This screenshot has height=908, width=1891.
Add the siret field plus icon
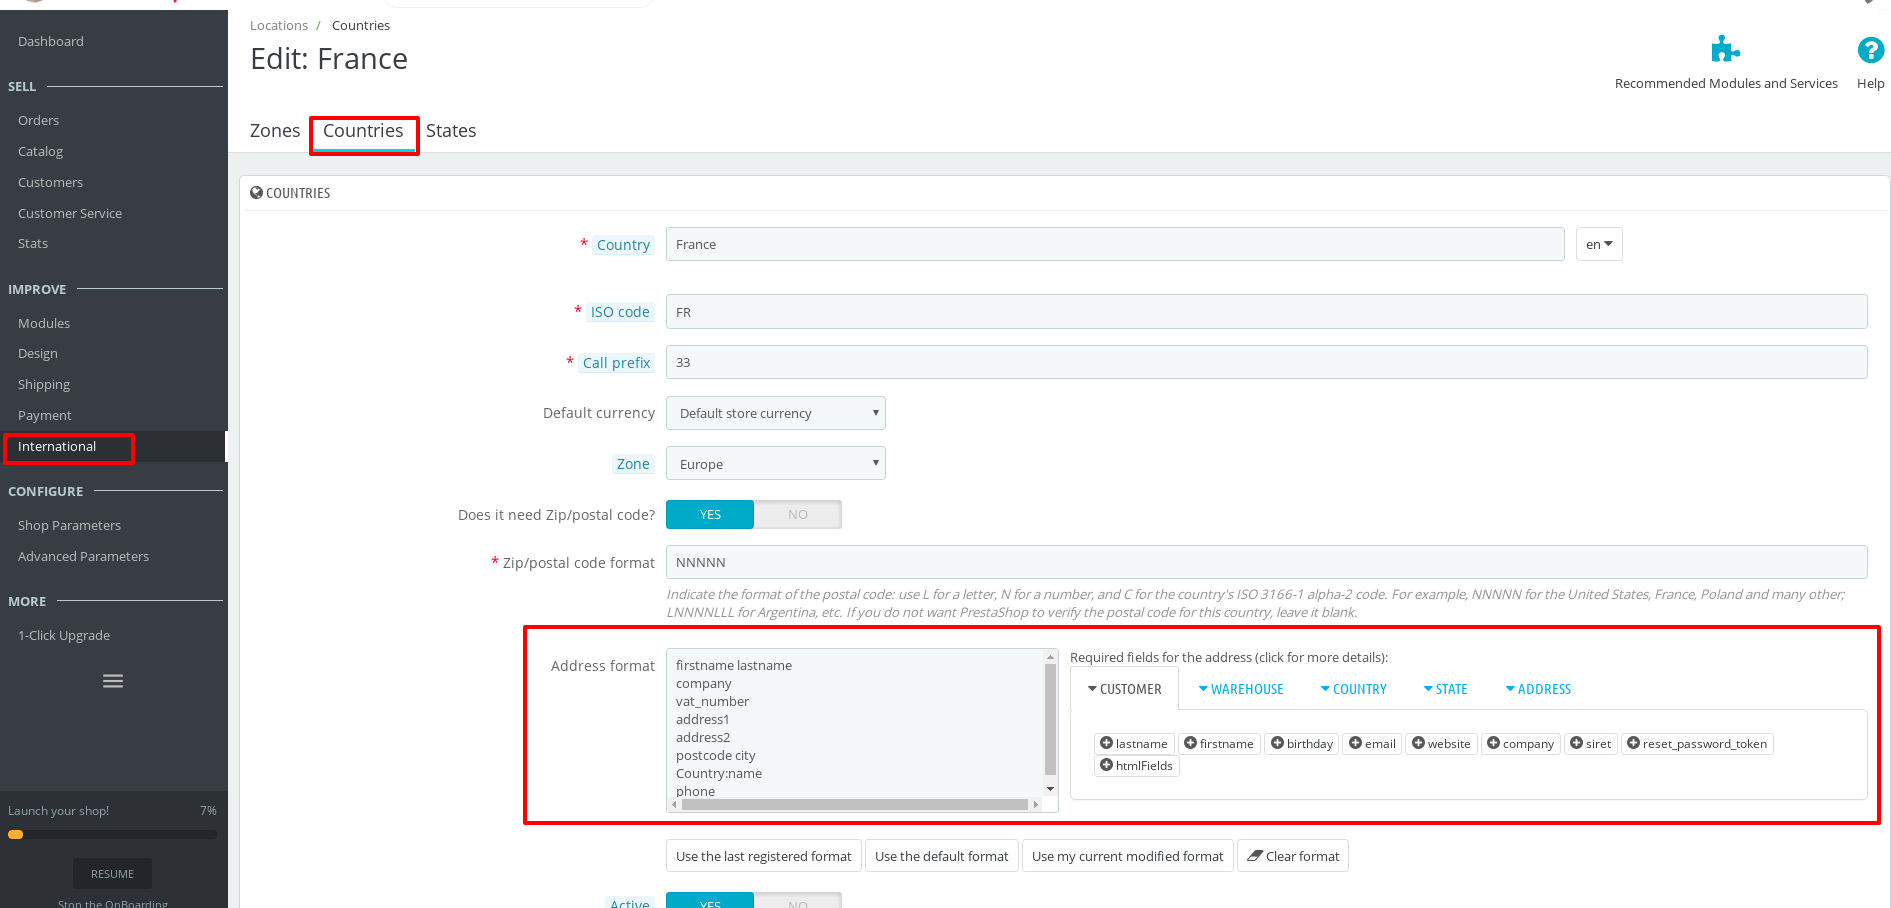click(1576, 743)
